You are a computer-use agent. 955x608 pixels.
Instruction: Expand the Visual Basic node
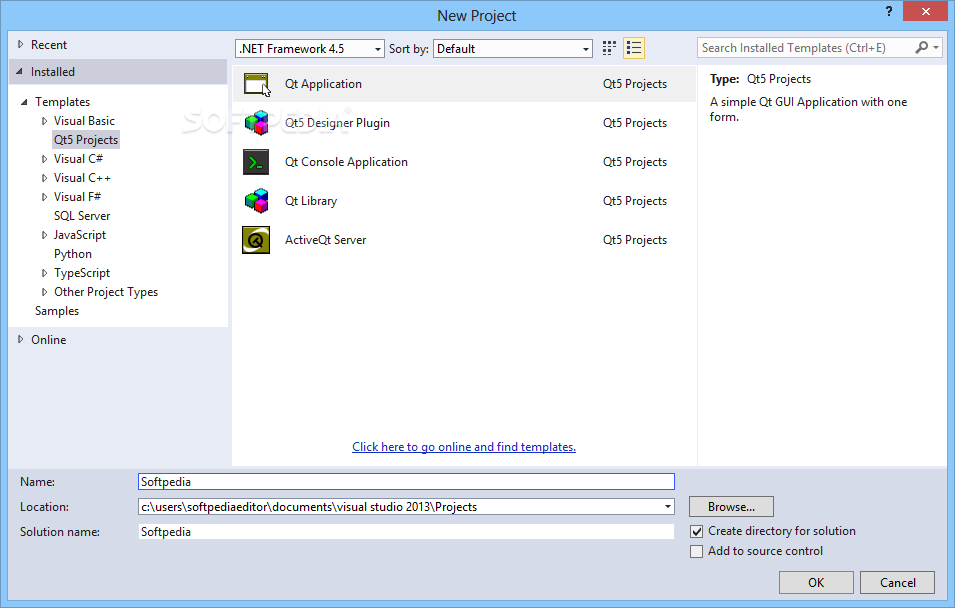pyautogui.click(x=44, y=121)
